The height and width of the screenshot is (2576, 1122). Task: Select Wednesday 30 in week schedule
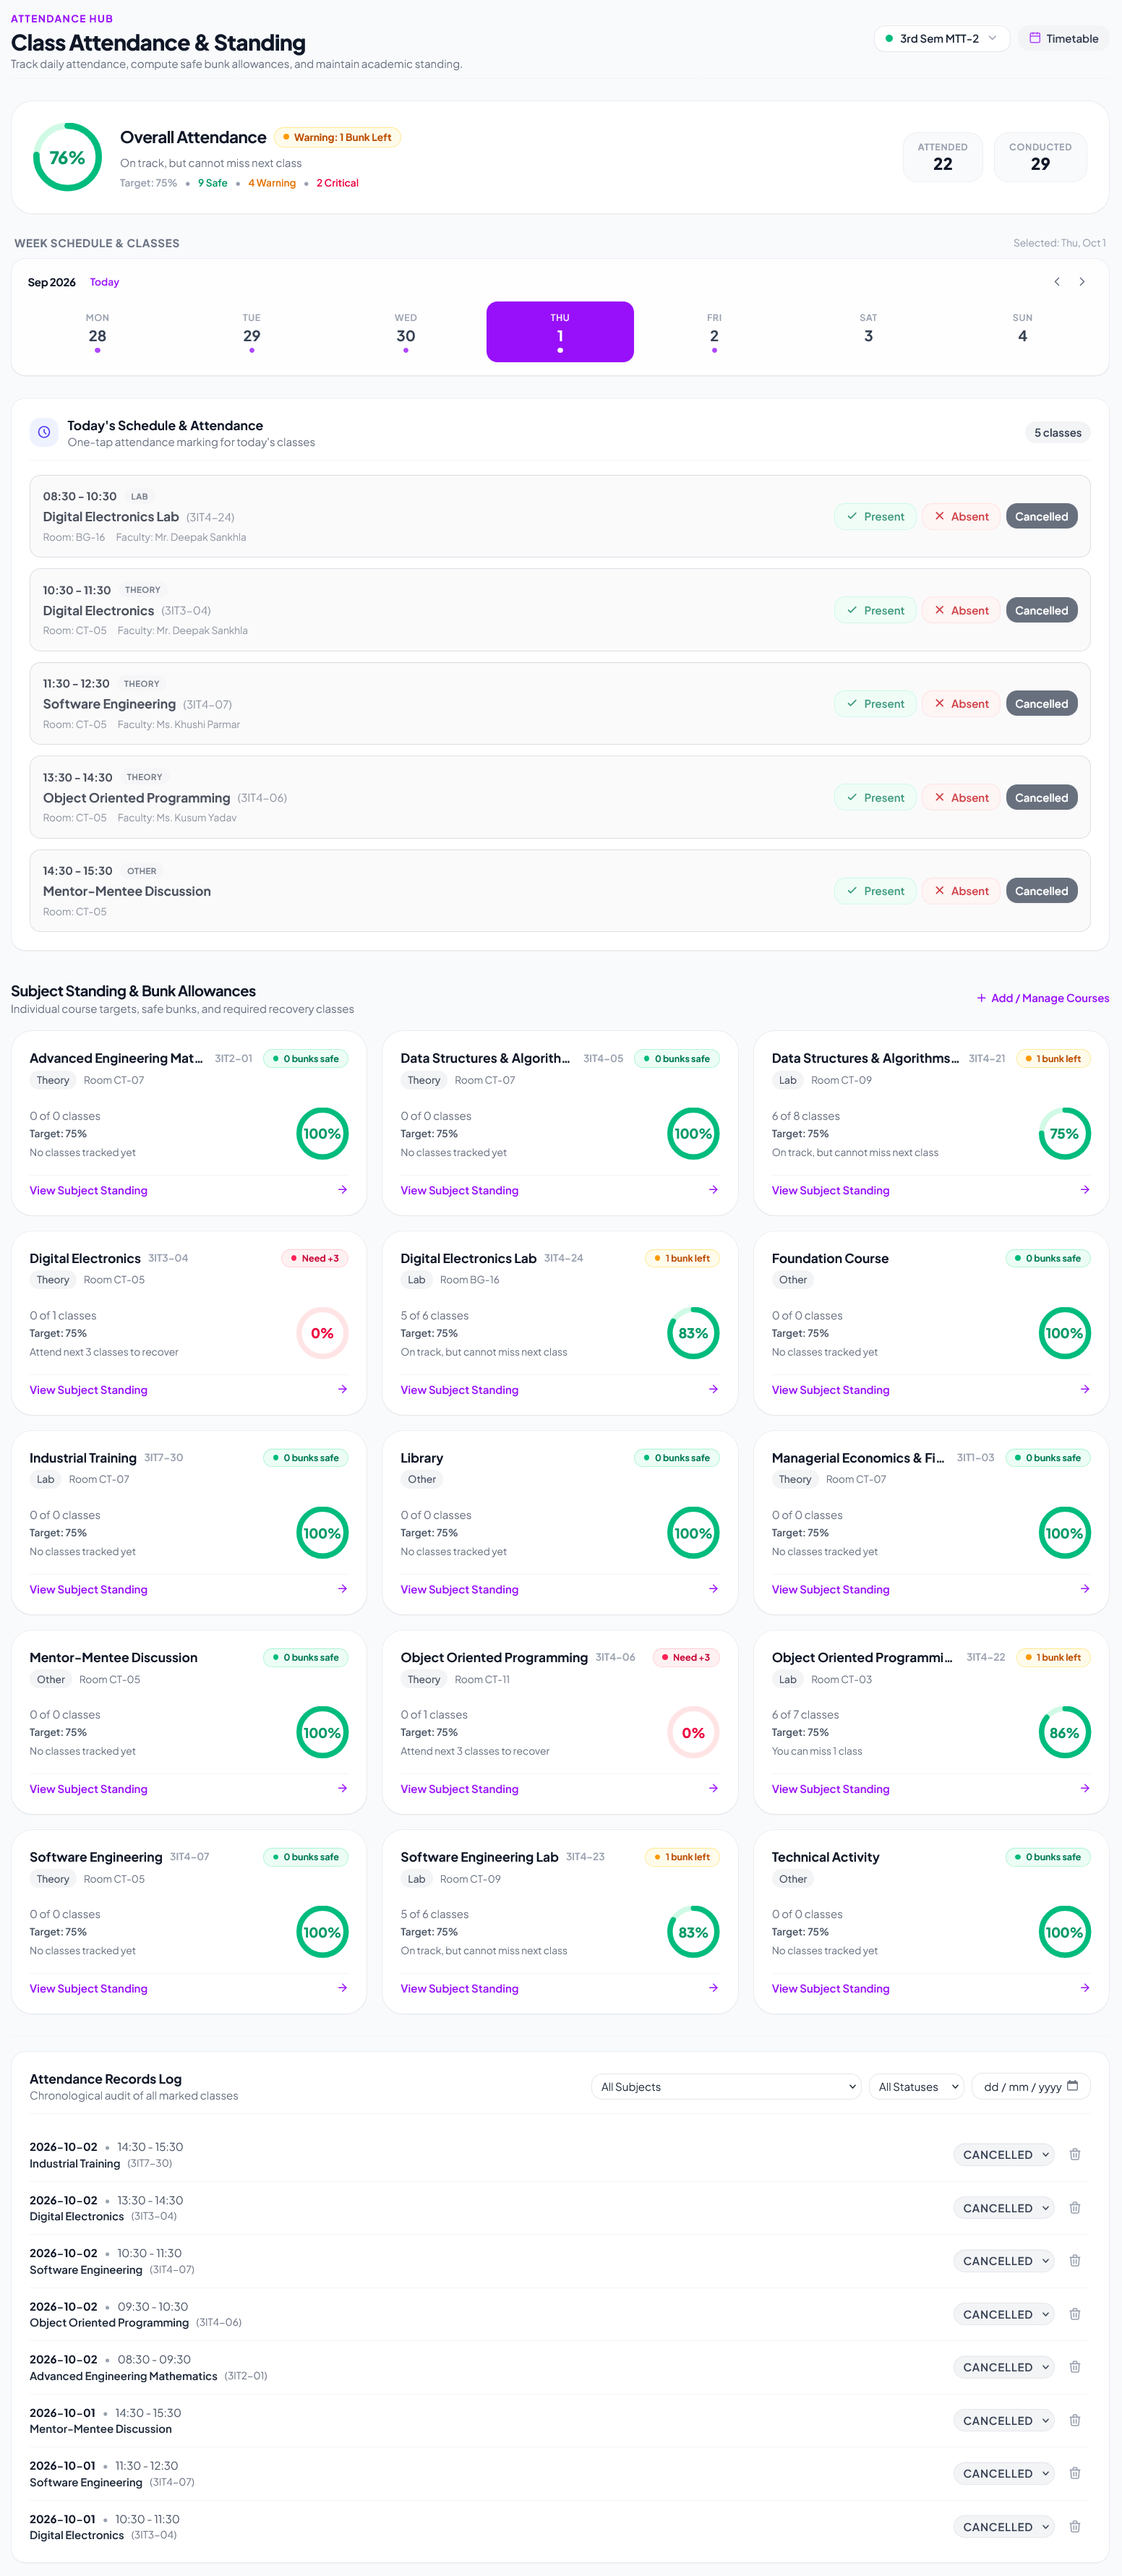tap(406, 332)
